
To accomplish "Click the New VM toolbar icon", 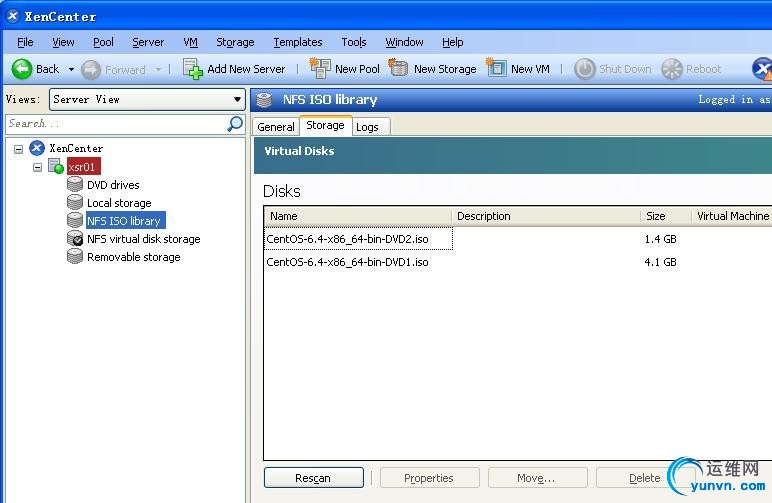I will click(x=496, y=68).
